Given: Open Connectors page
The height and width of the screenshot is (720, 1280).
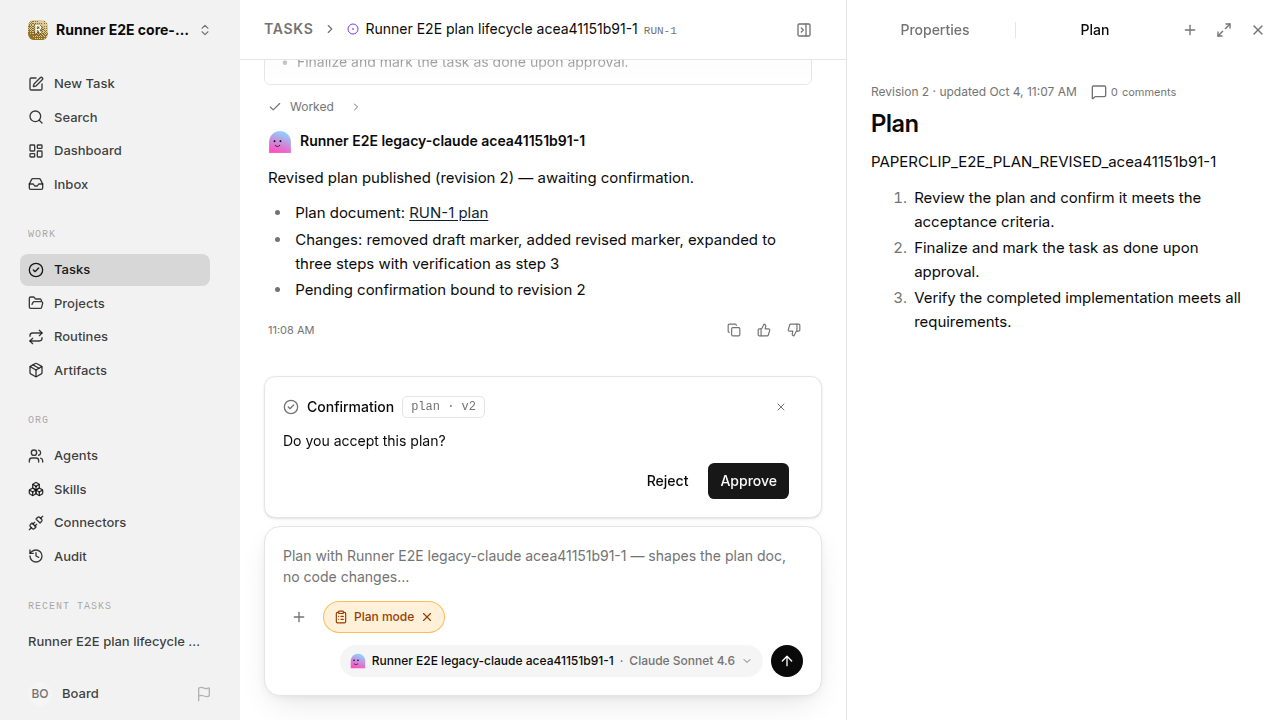Looking at the screenshot, I should pyautogui.click(x=115, y=523).
